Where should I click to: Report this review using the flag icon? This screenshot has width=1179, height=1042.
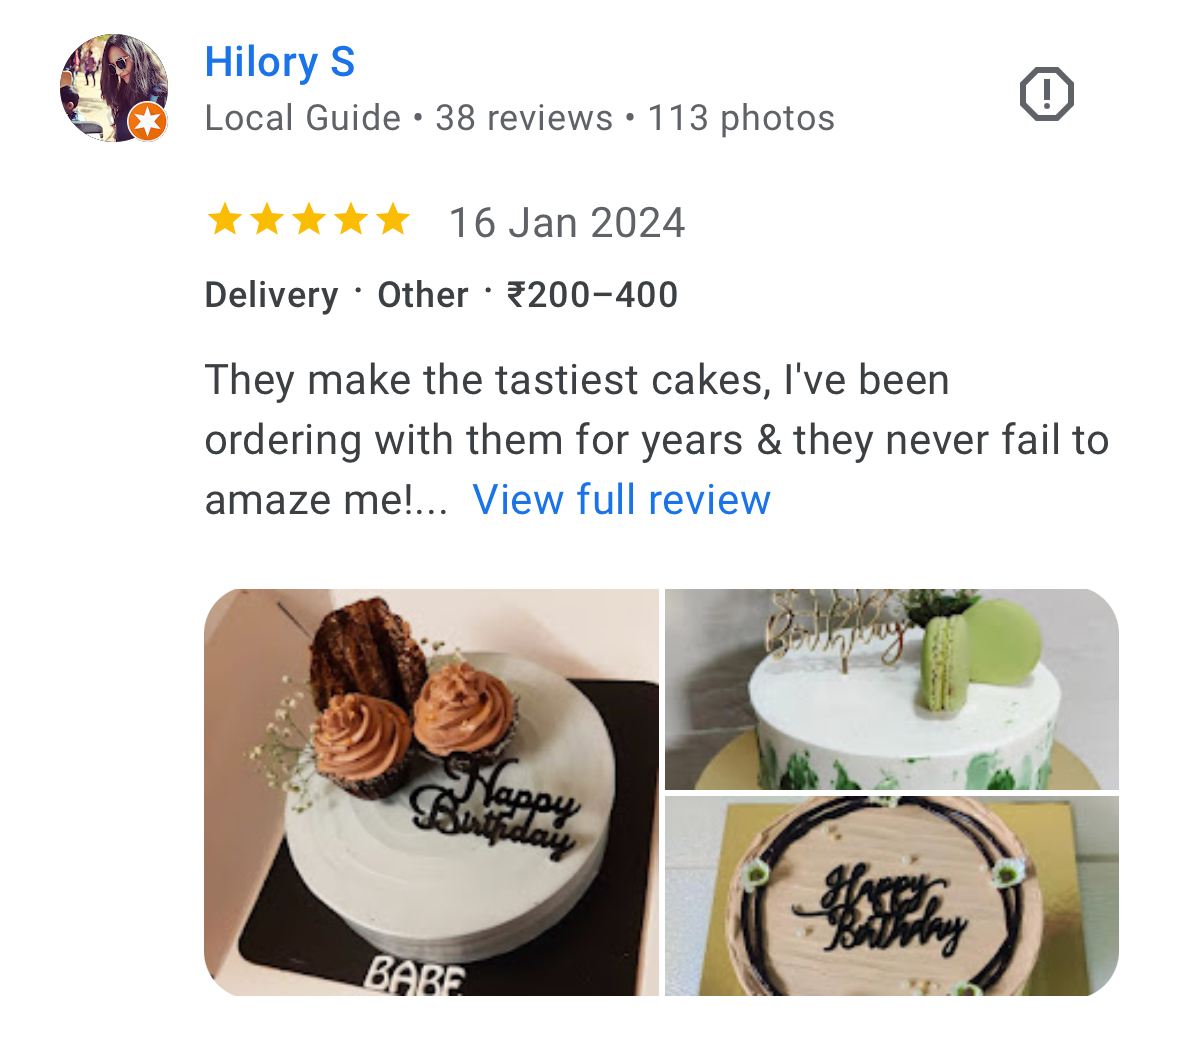point(1046,95)
